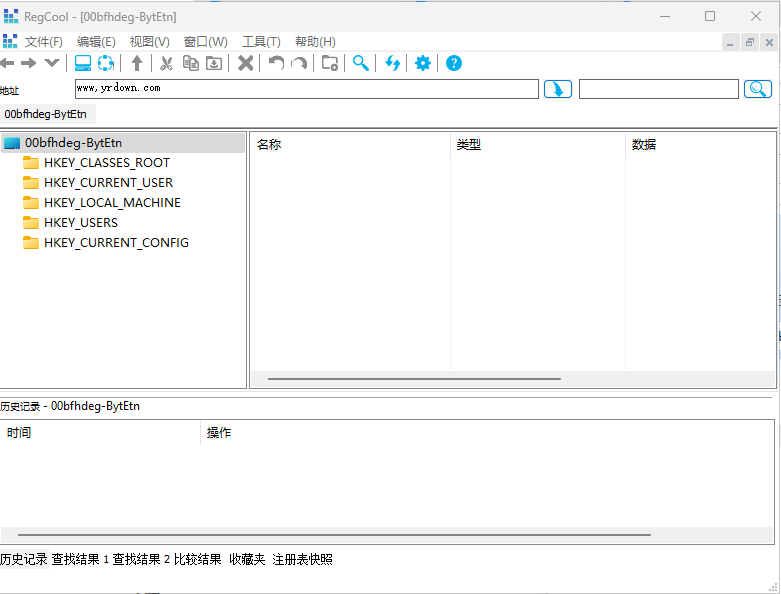Open the 窗口(W) menu

pyautogui.click(x=206, y=42)
